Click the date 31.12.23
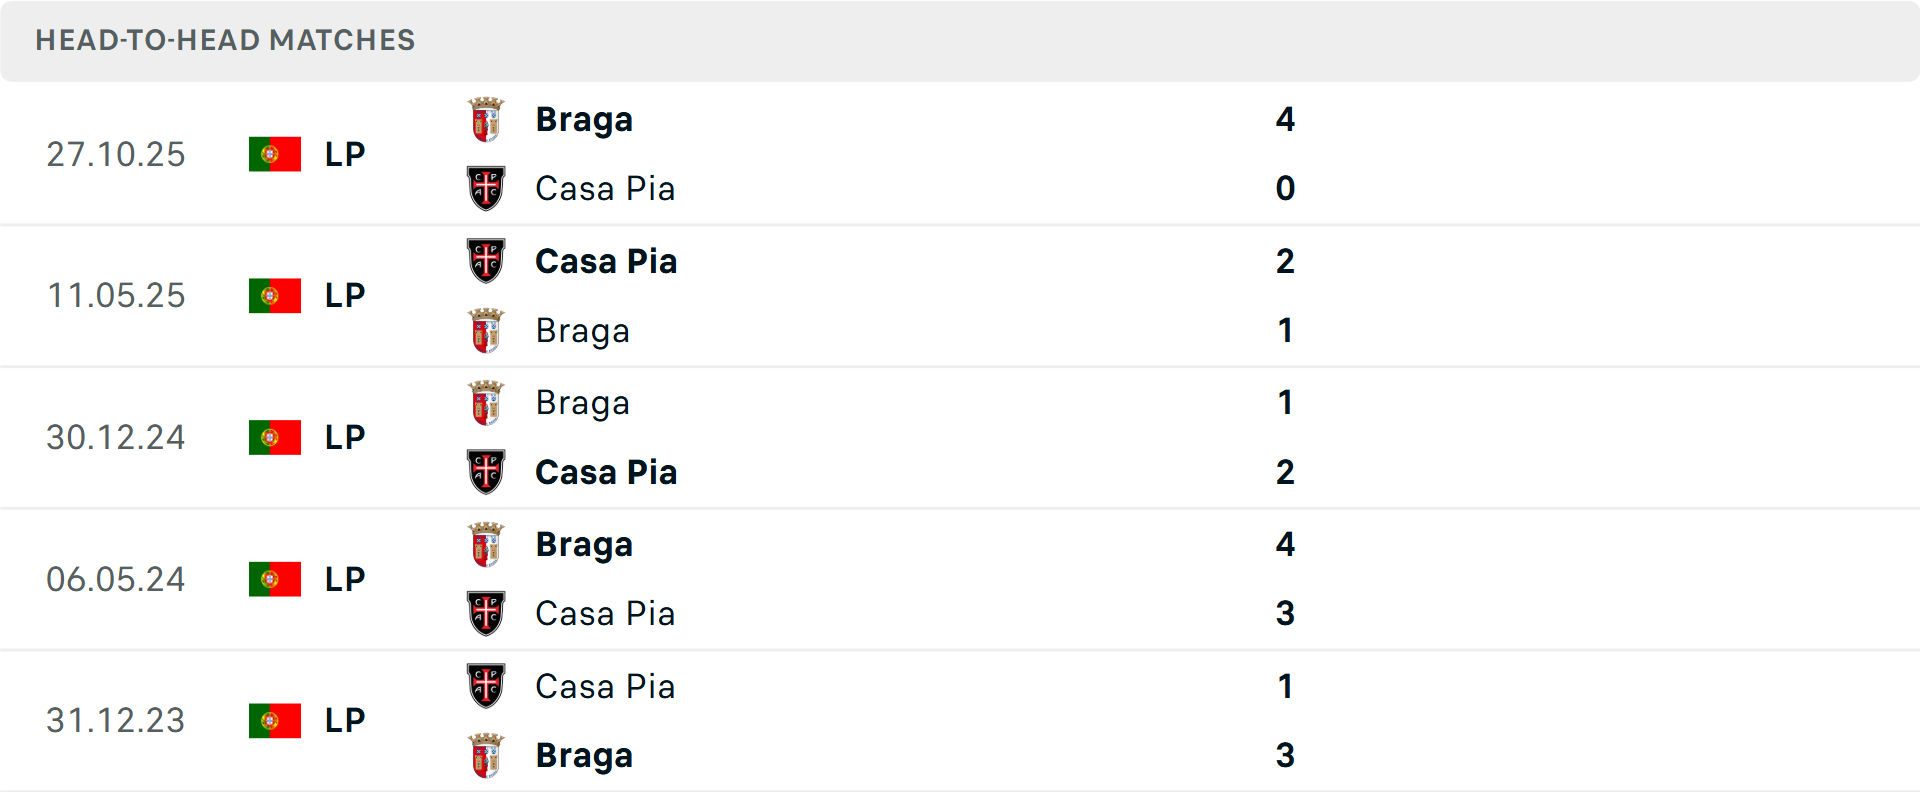This screenshot has height=792, width=1920. (115, 720)
